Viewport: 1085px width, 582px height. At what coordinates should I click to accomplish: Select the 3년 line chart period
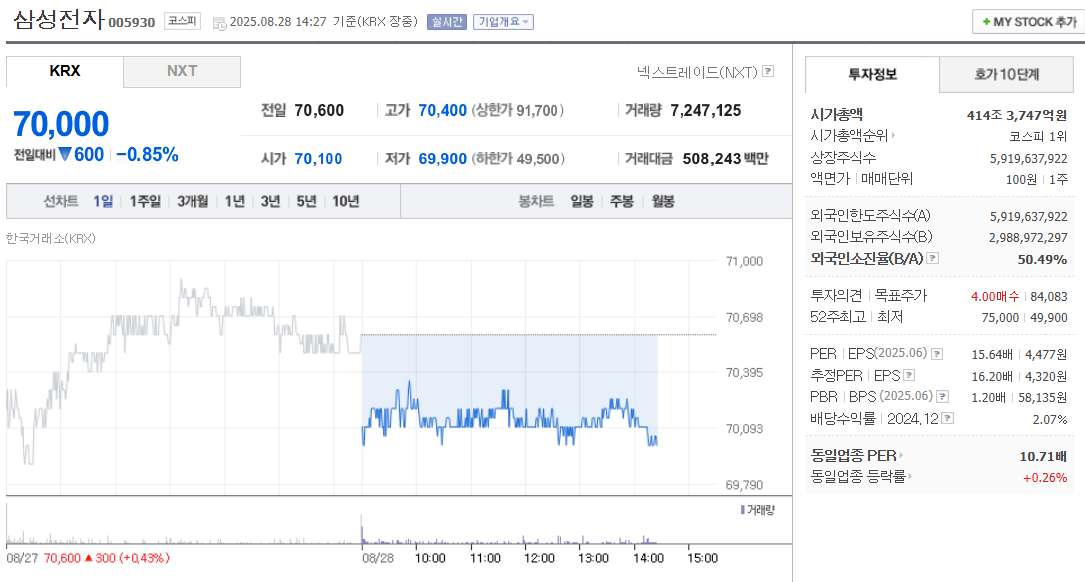pos(271,201)
